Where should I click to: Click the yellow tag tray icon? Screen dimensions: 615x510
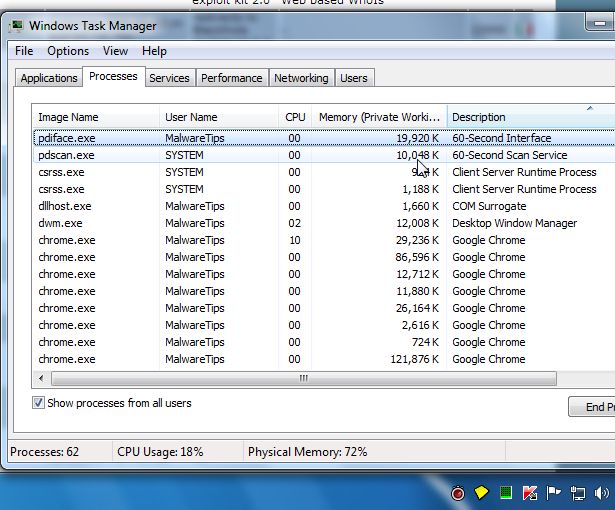pyautogui.click(x=481, y=492)
